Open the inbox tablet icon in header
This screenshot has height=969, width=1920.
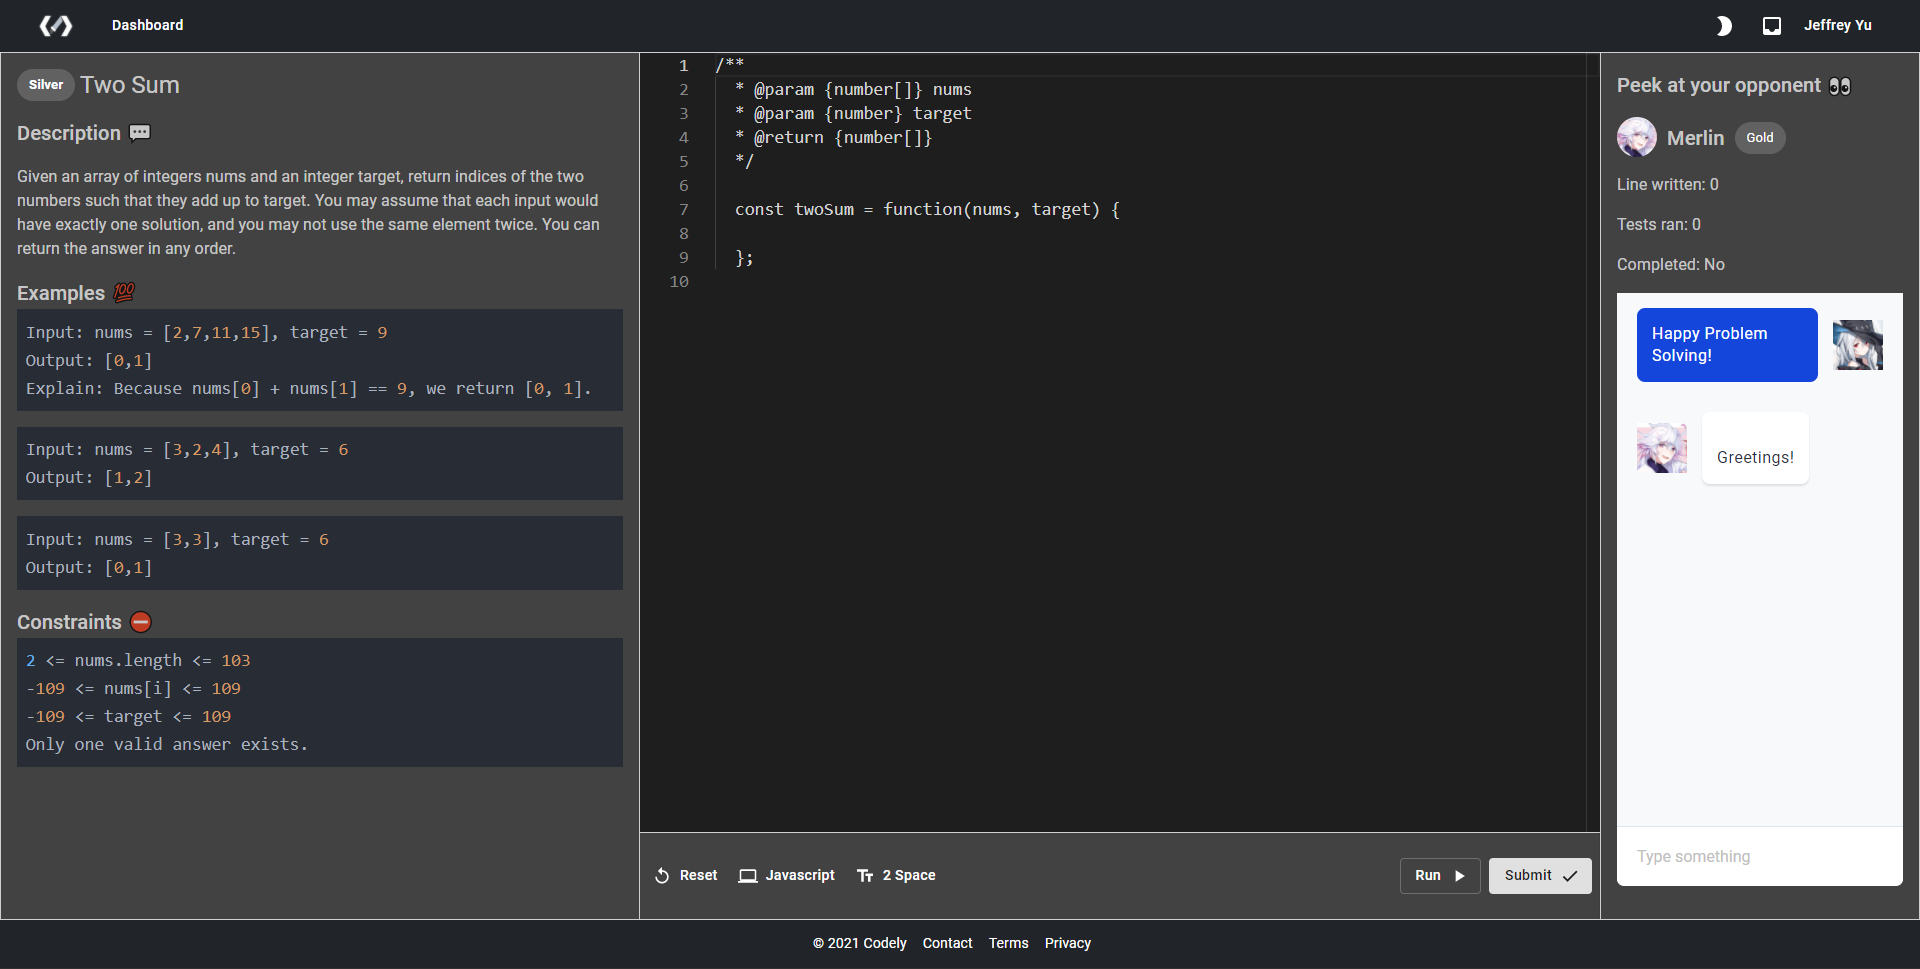pos(1772,26)
